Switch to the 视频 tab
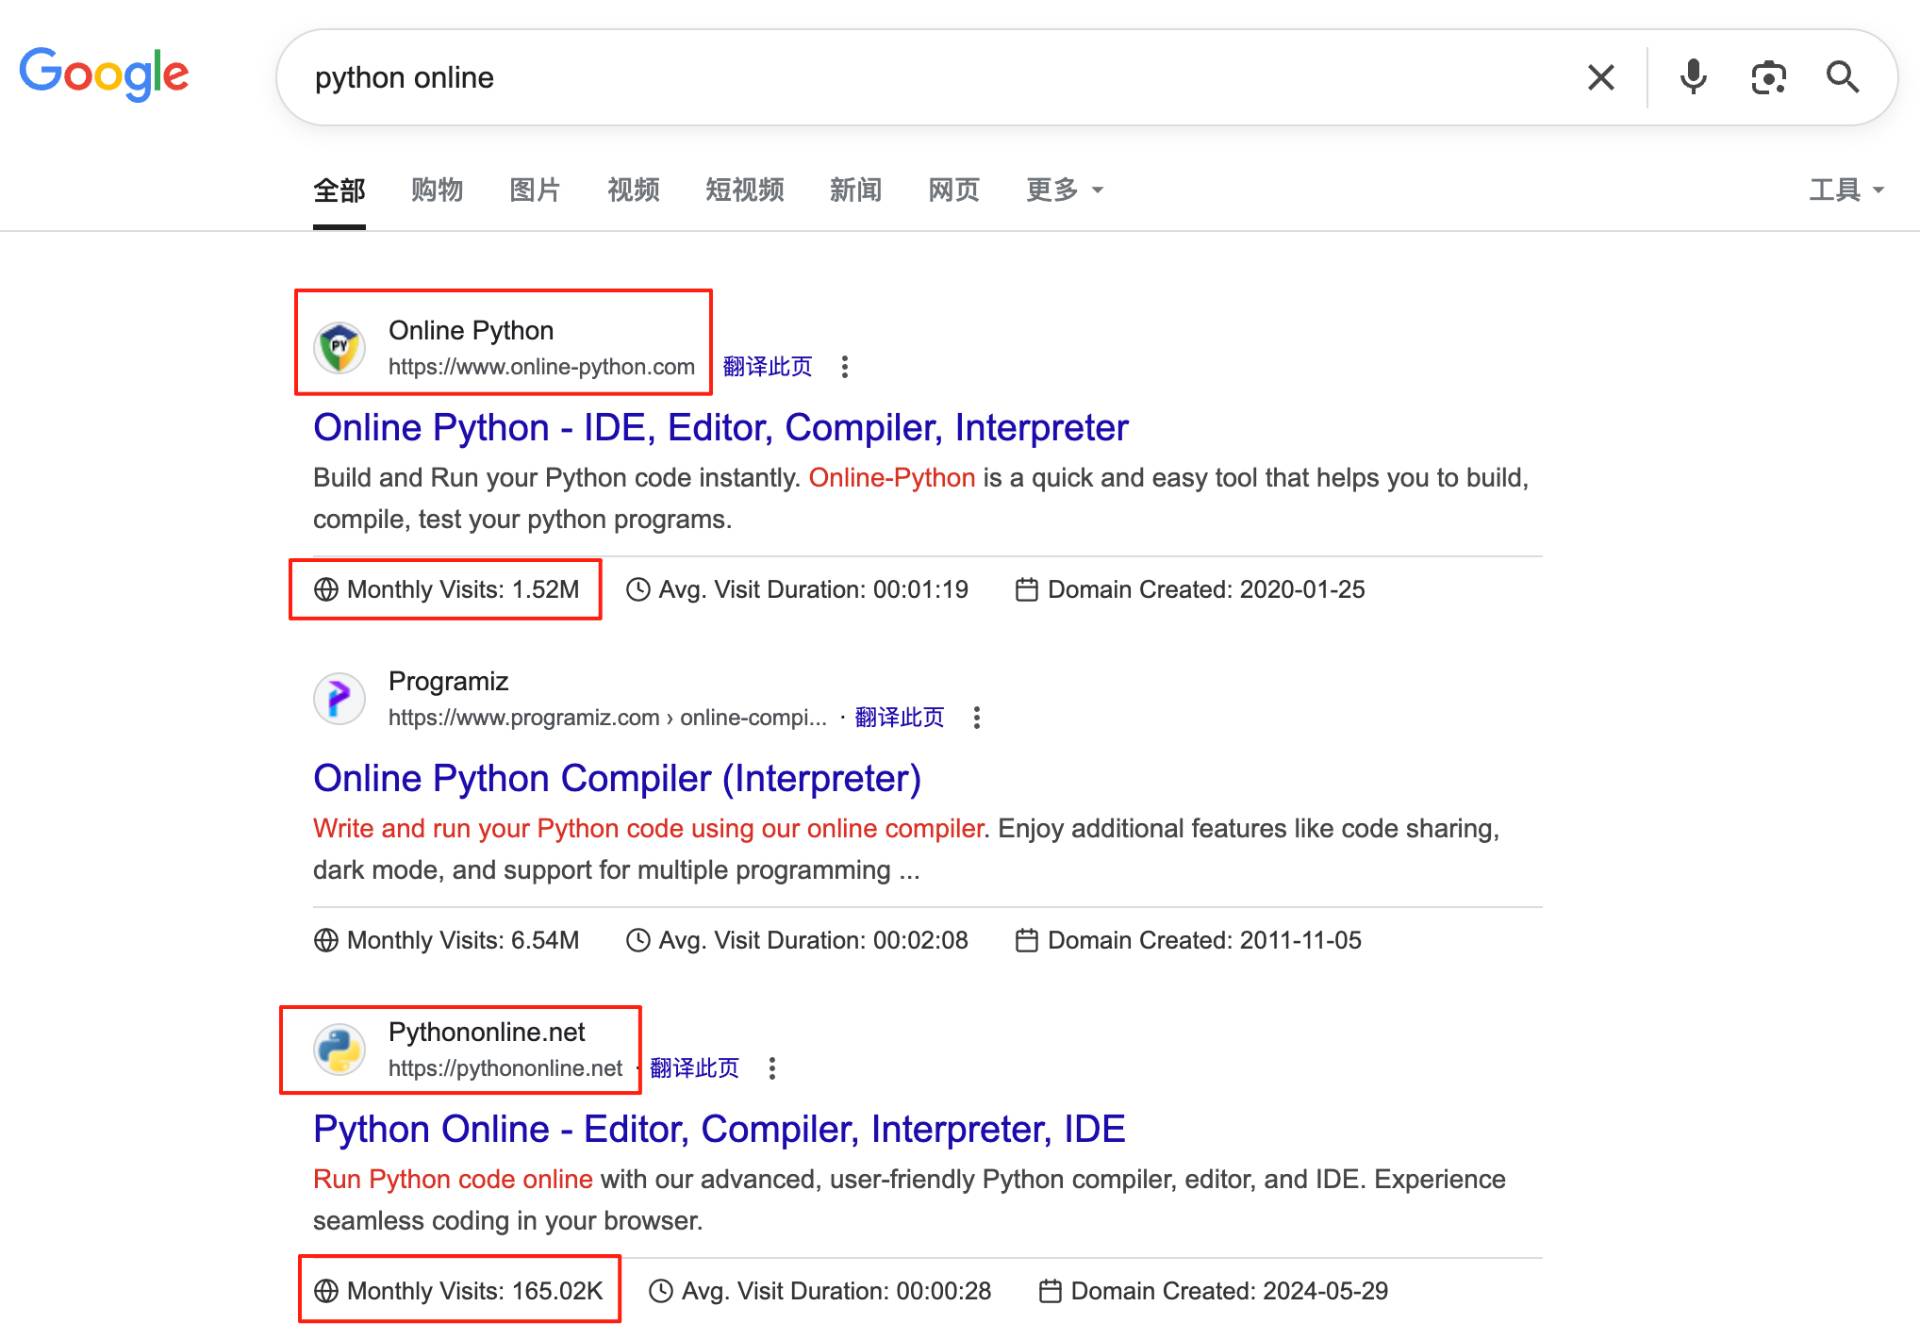Screen dimensions: 1920x1339 [633, 189]
